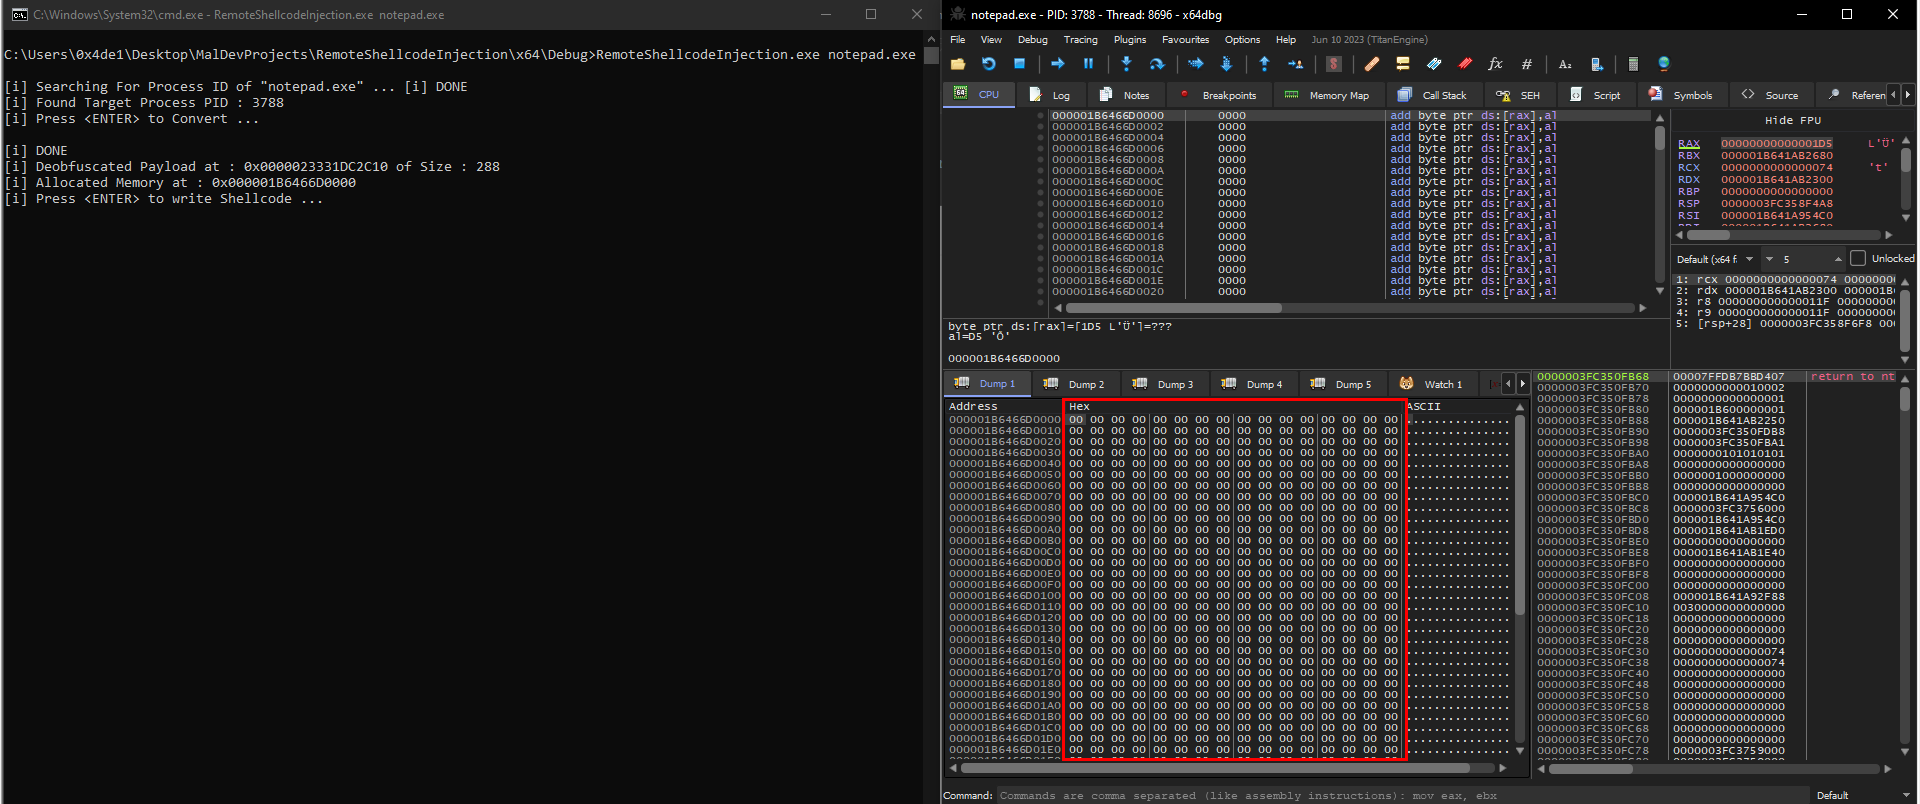Click the Step Into toolbar icon
This screenshot has height=804, width=1920.
click(1126, 64)
